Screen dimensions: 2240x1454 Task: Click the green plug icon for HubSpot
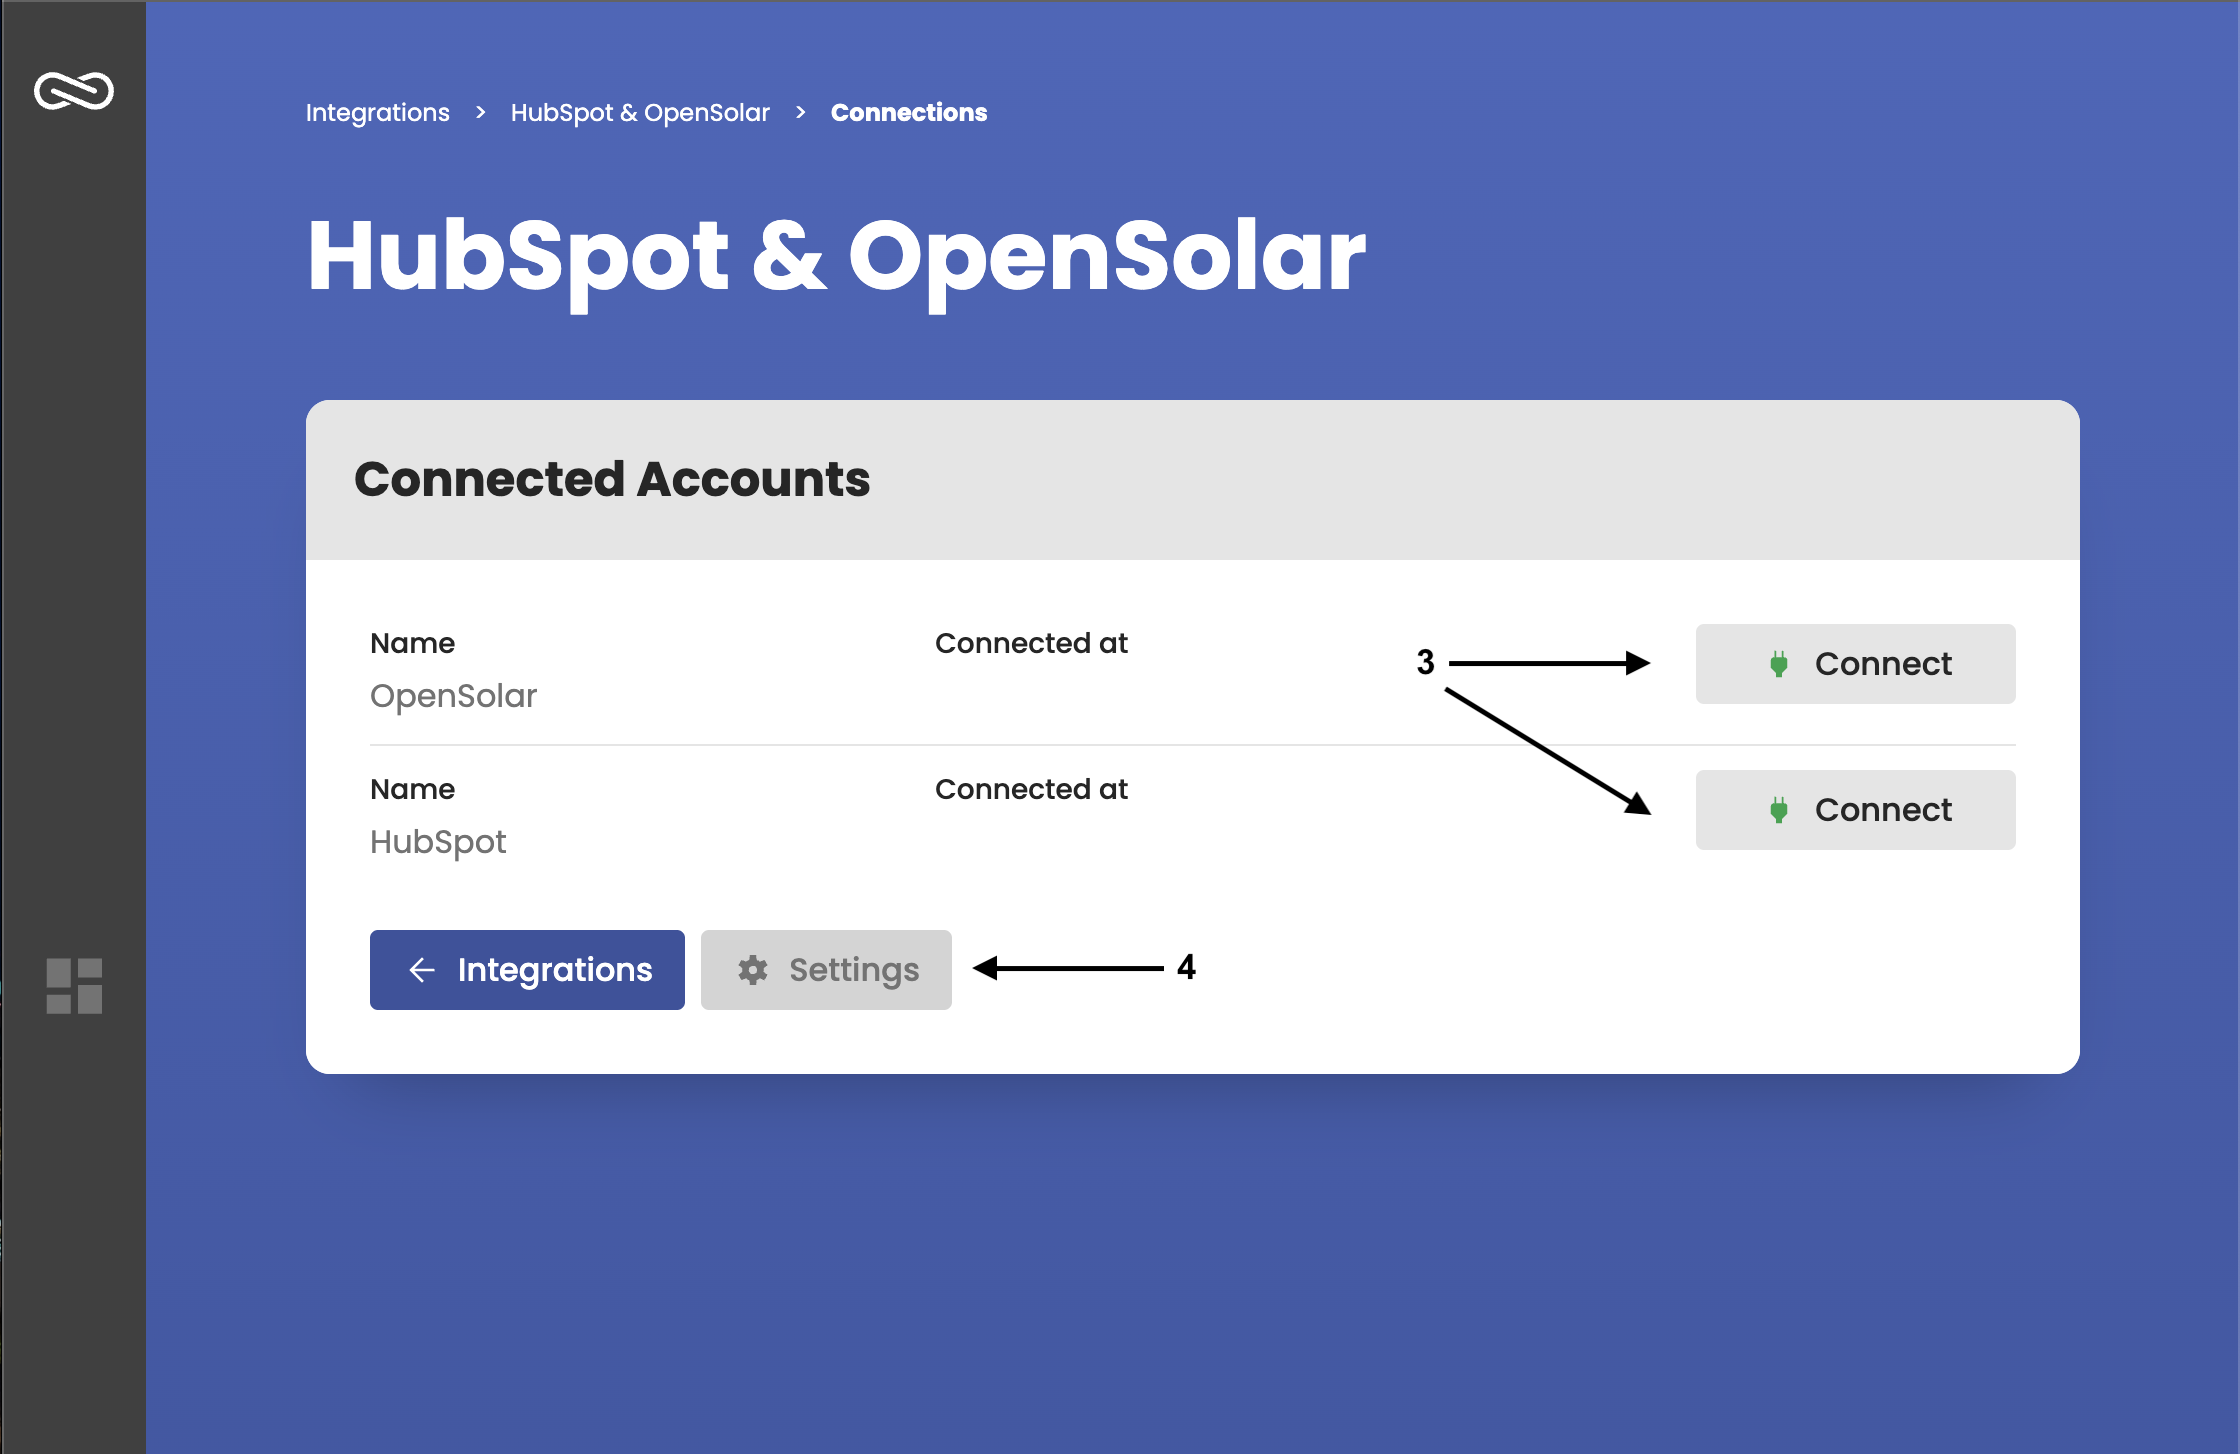tap(1778, 810)
